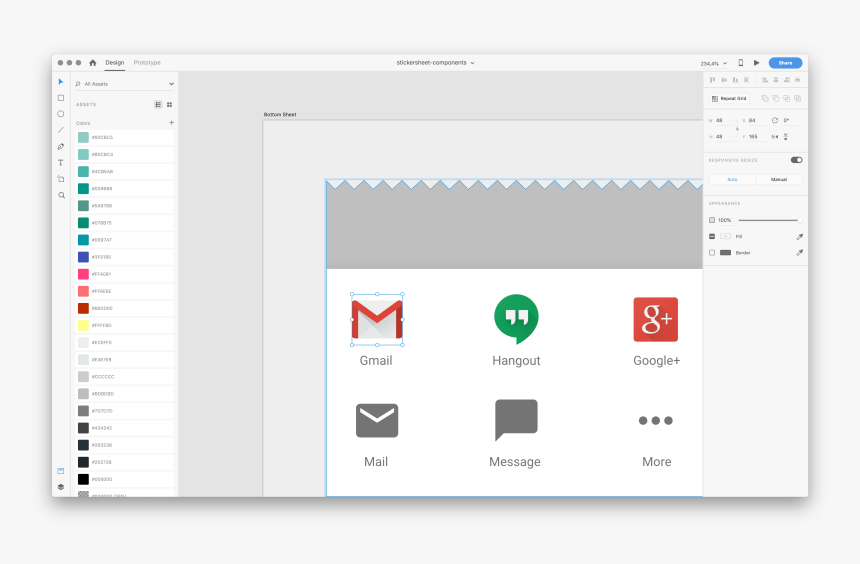This screenshot has height=564, width=860.
Task: Open the Fill color swatch
Action: click(726, 236)
